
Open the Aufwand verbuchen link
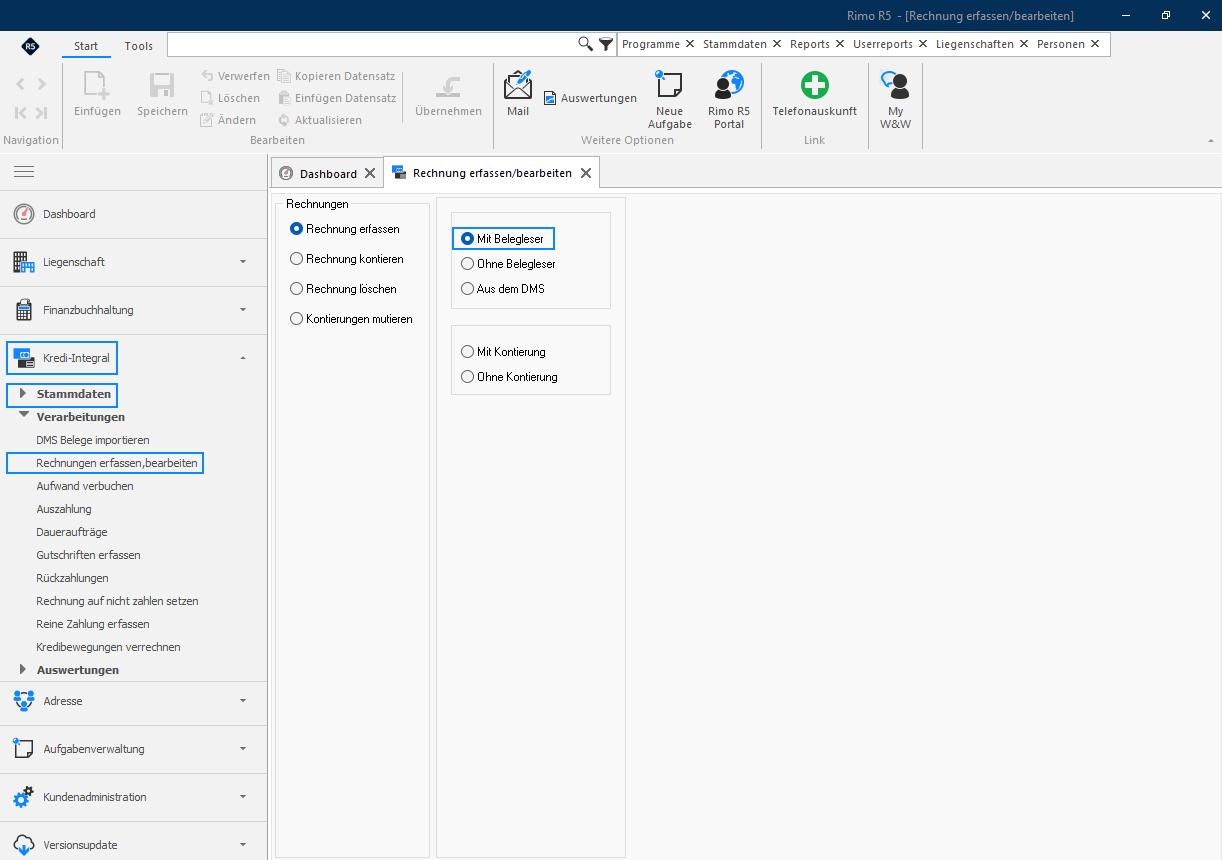click(x=85, y=486)
